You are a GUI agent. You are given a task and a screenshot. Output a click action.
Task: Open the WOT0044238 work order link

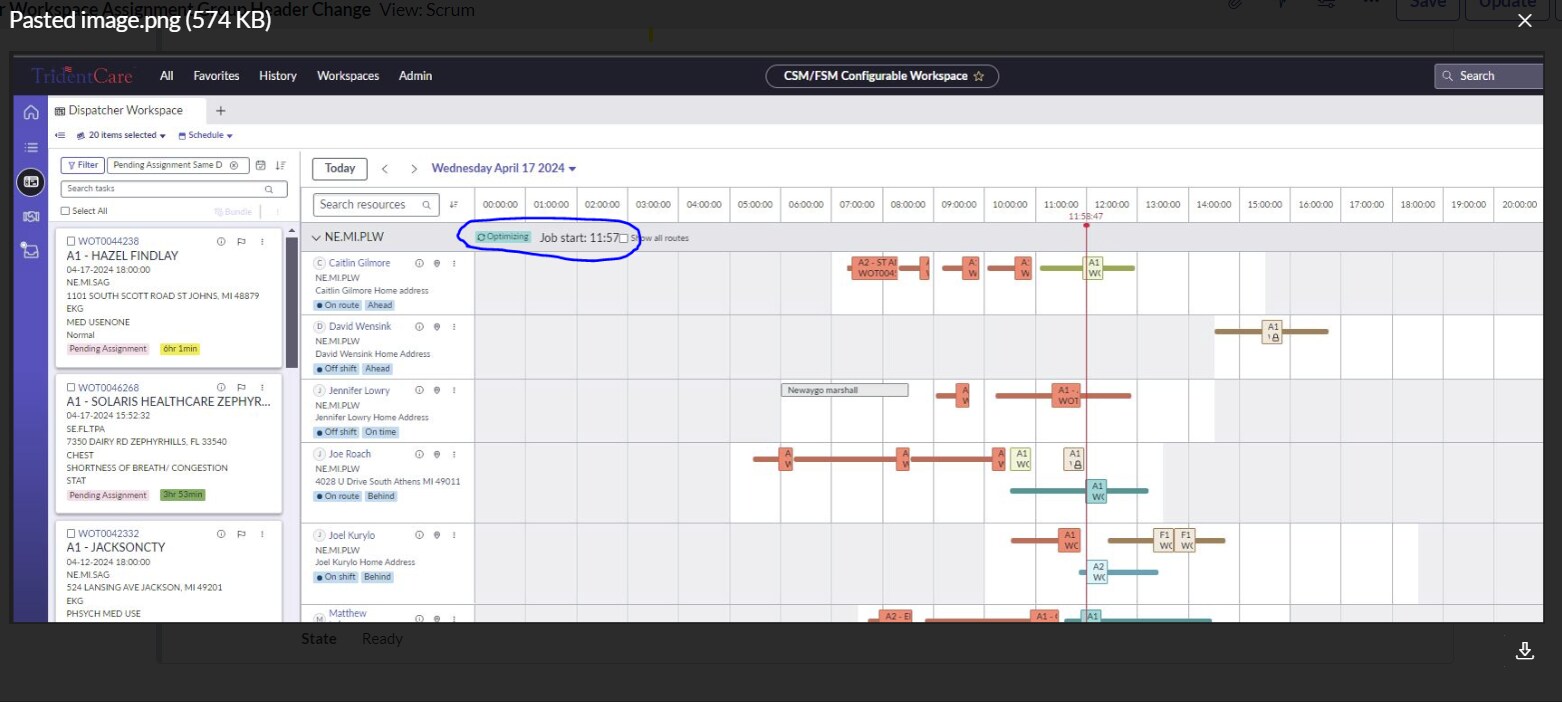109,241
